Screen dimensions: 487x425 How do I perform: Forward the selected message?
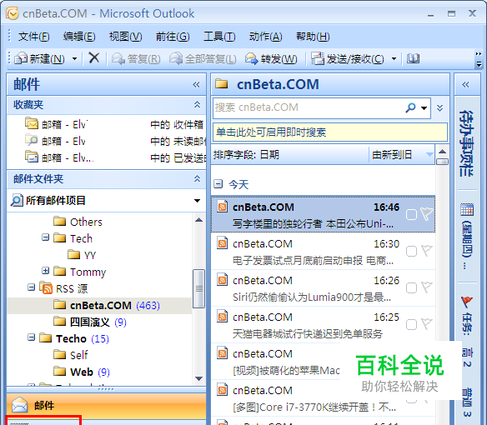tap(271, 59)
